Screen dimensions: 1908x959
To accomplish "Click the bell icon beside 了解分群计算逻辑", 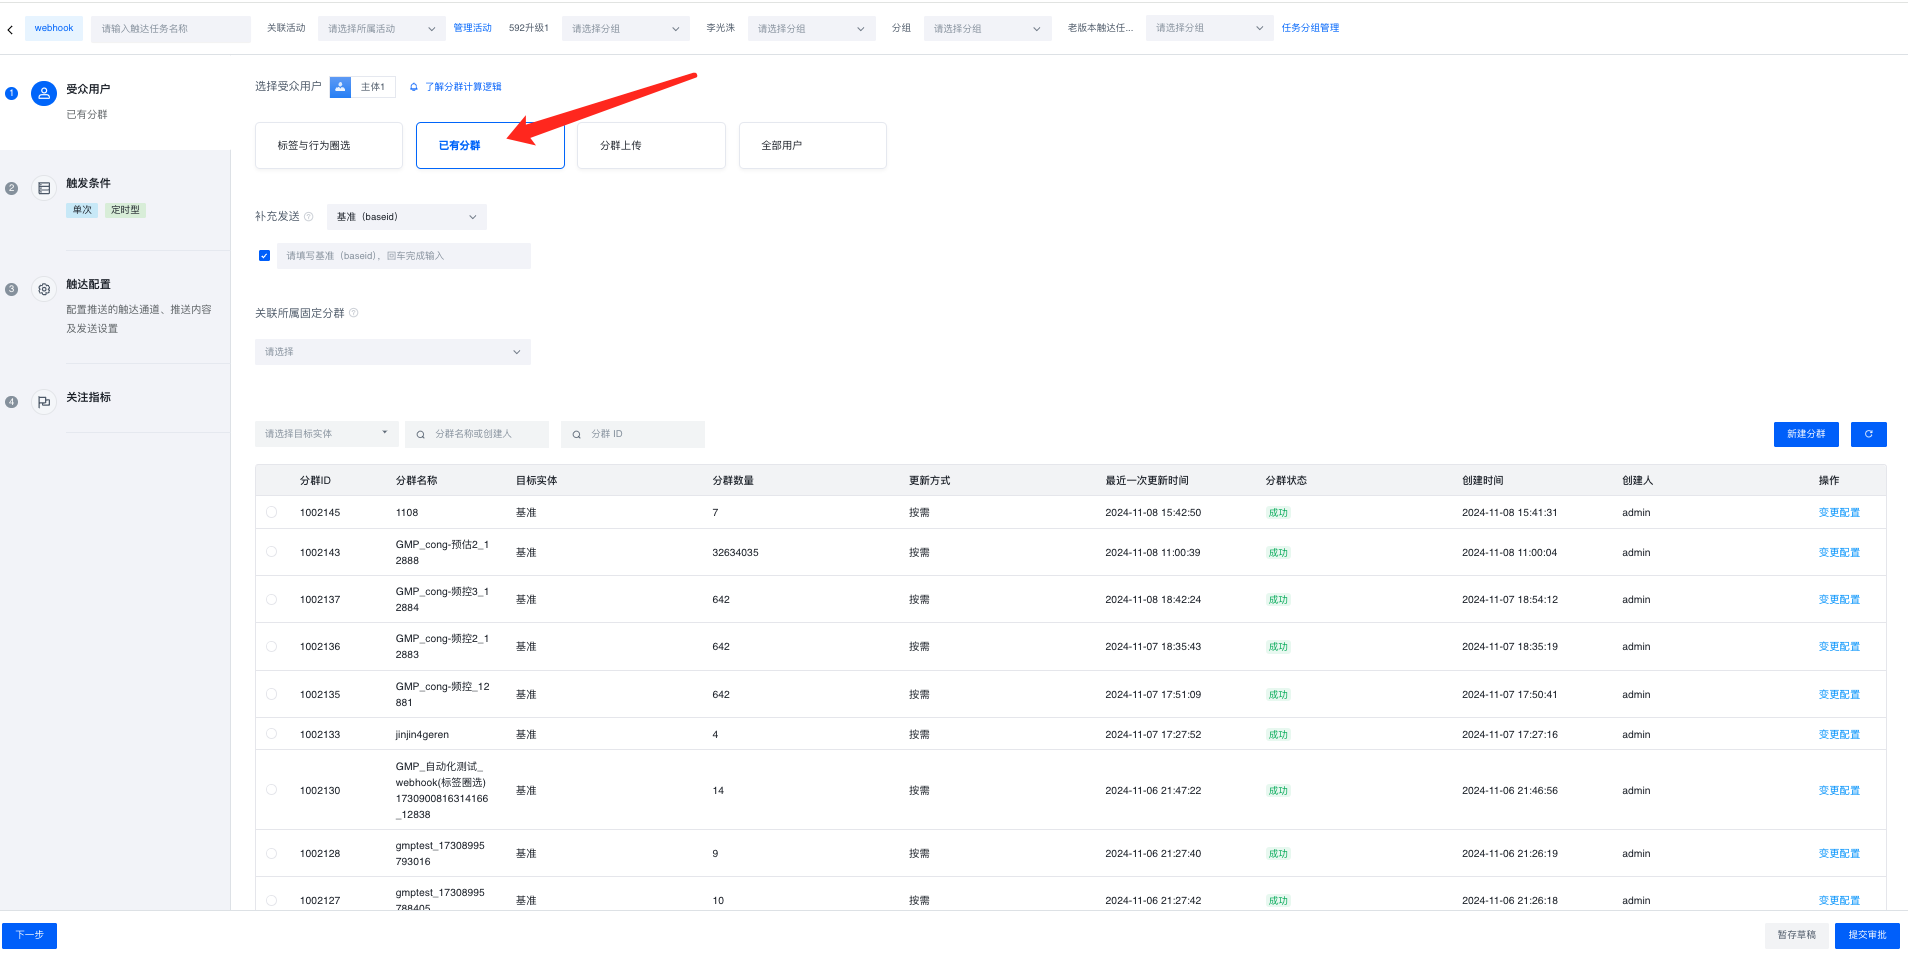I will click(414, 87).
